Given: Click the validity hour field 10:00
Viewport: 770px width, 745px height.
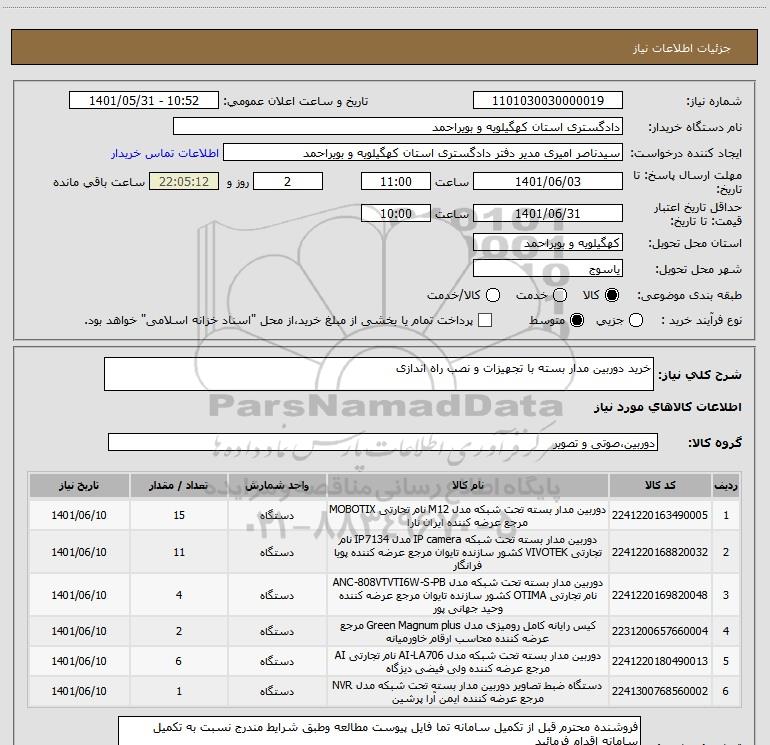Looking at the screenshot, I should [x=396, y=214].
